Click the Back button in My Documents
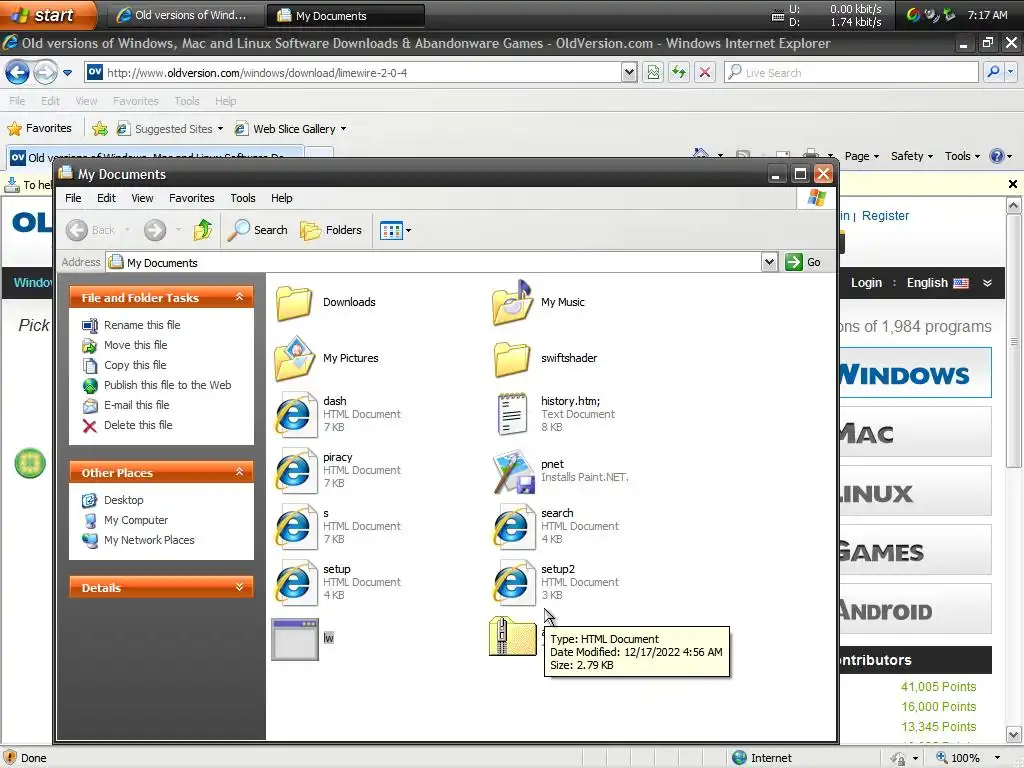 90,230
